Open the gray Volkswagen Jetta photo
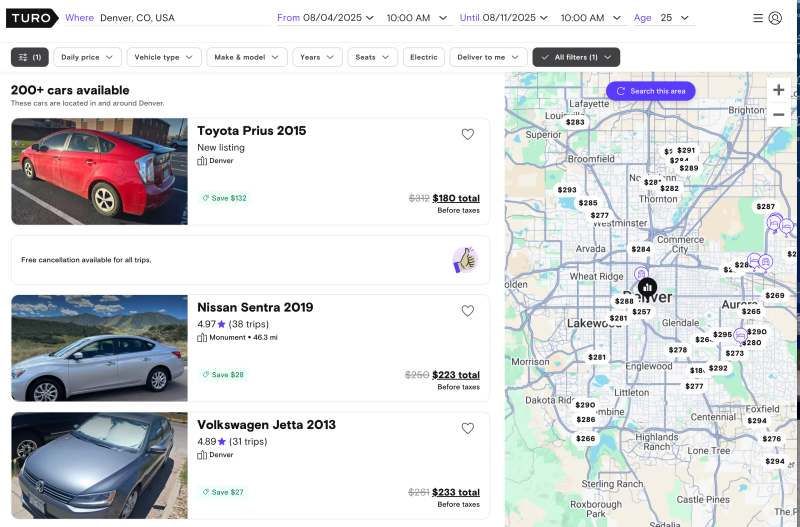The height and width of the screenshot is (527, 800). (x=99, y=465)
